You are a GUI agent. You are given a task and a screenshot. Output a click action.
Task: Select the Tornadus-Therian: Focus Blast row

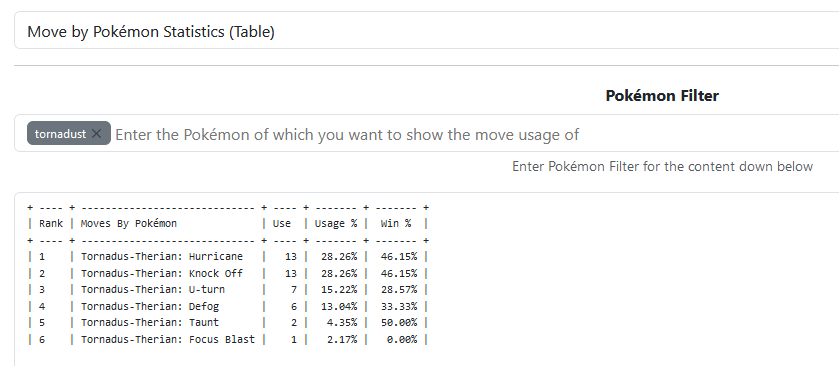click(228, 339)
